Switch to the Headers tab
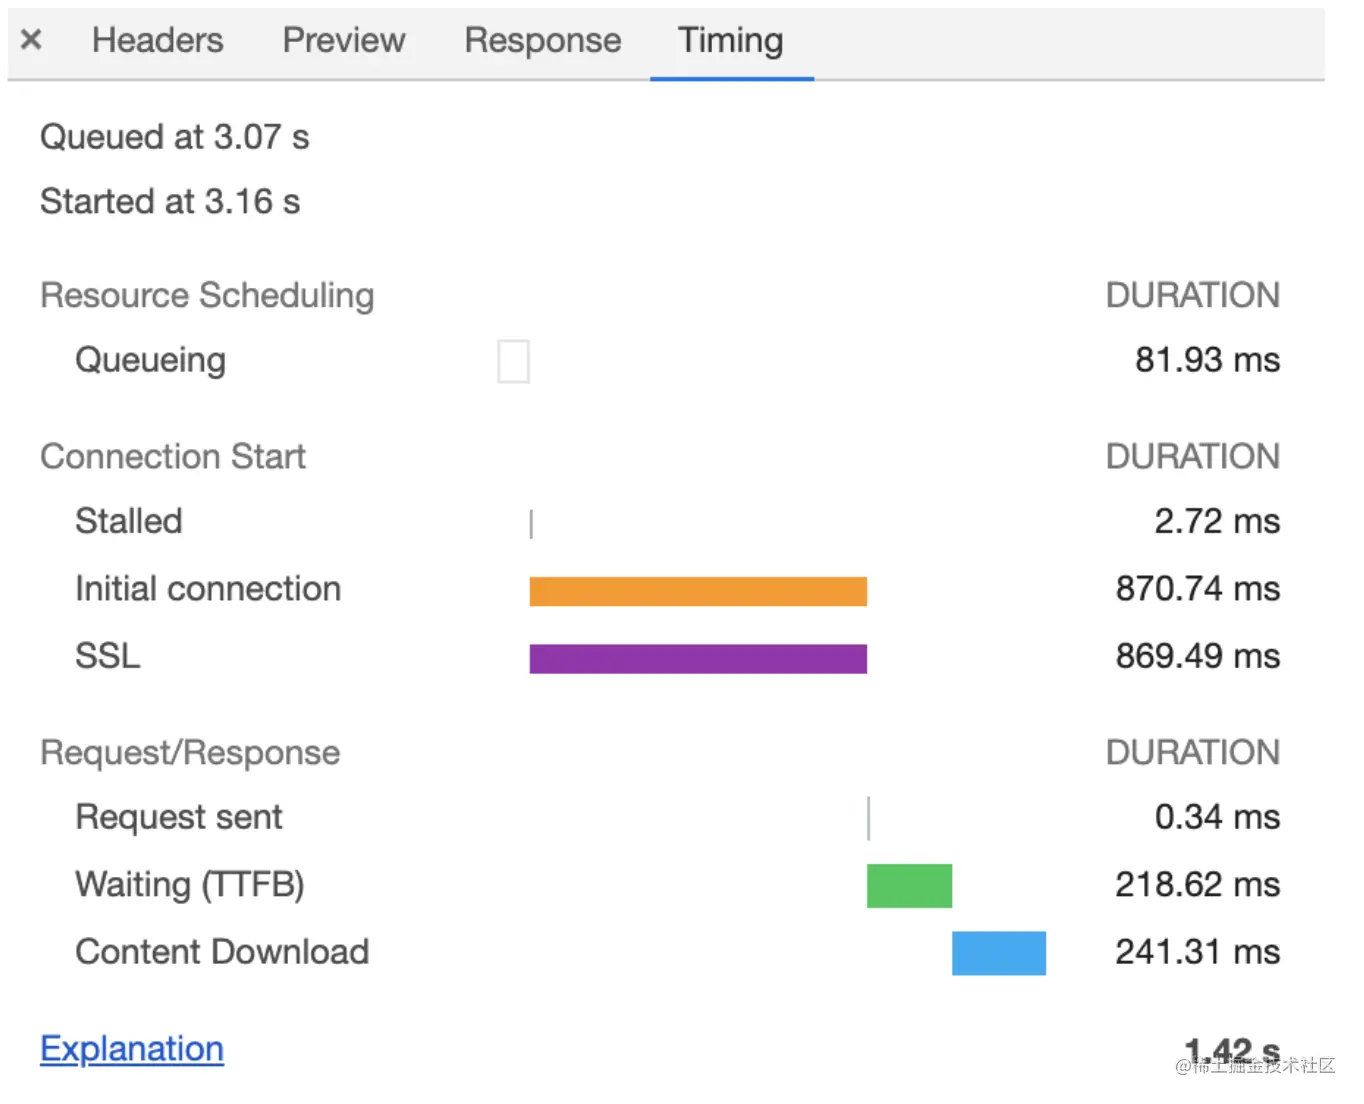 [x=158, y=40]
